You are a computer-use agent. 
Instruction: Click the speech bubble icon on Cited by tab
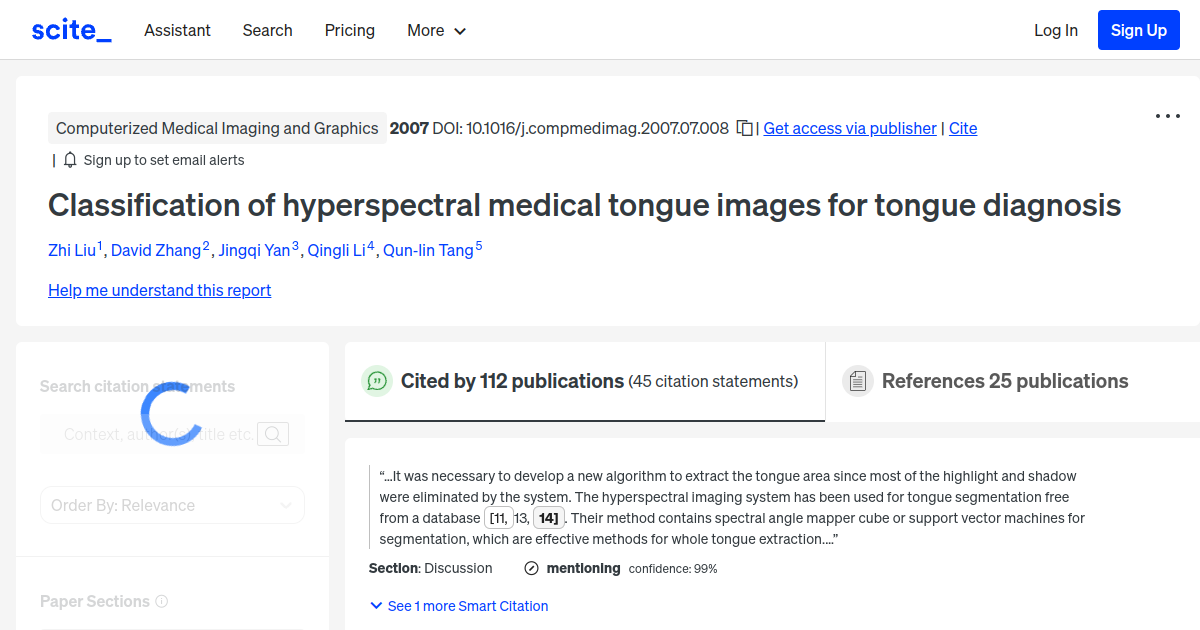point(376,381)
